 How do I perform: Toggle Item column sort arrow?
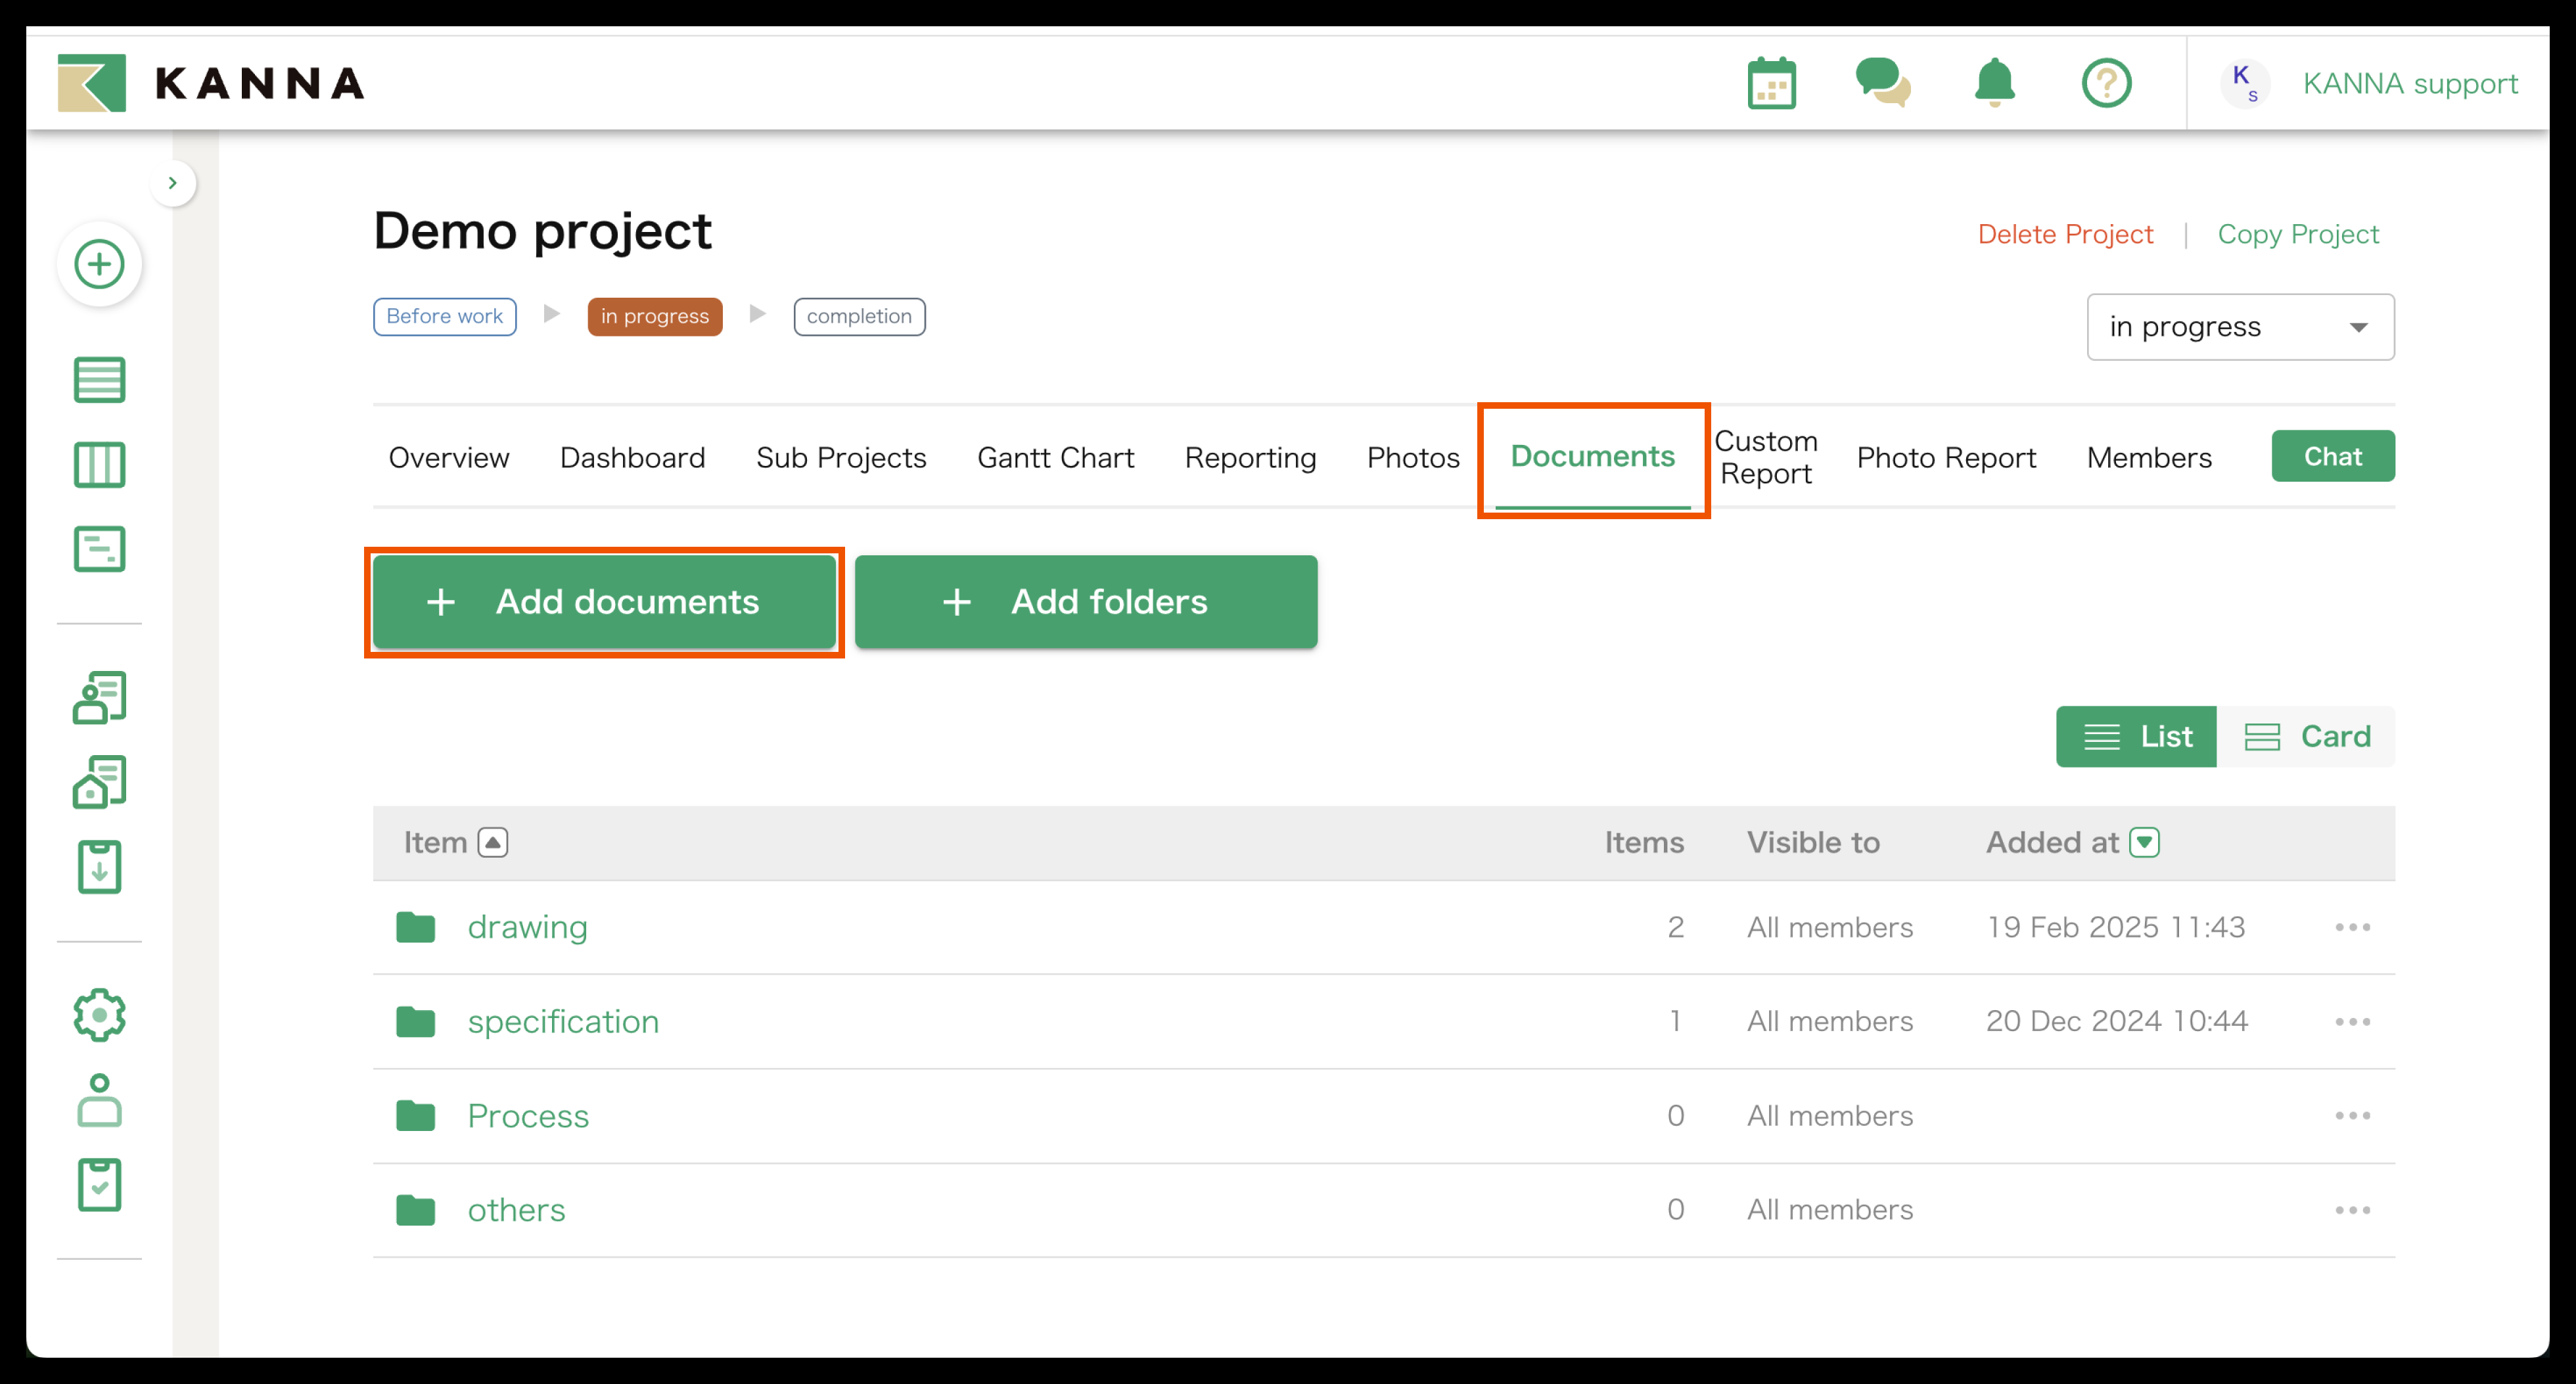(x=493, y=842)
